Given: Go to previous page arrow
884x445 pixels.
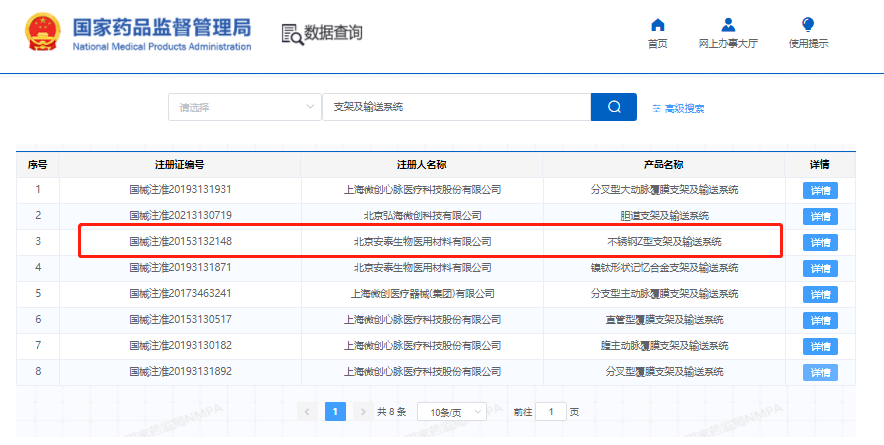Looking at the screenshot, I should coord(307,412).
